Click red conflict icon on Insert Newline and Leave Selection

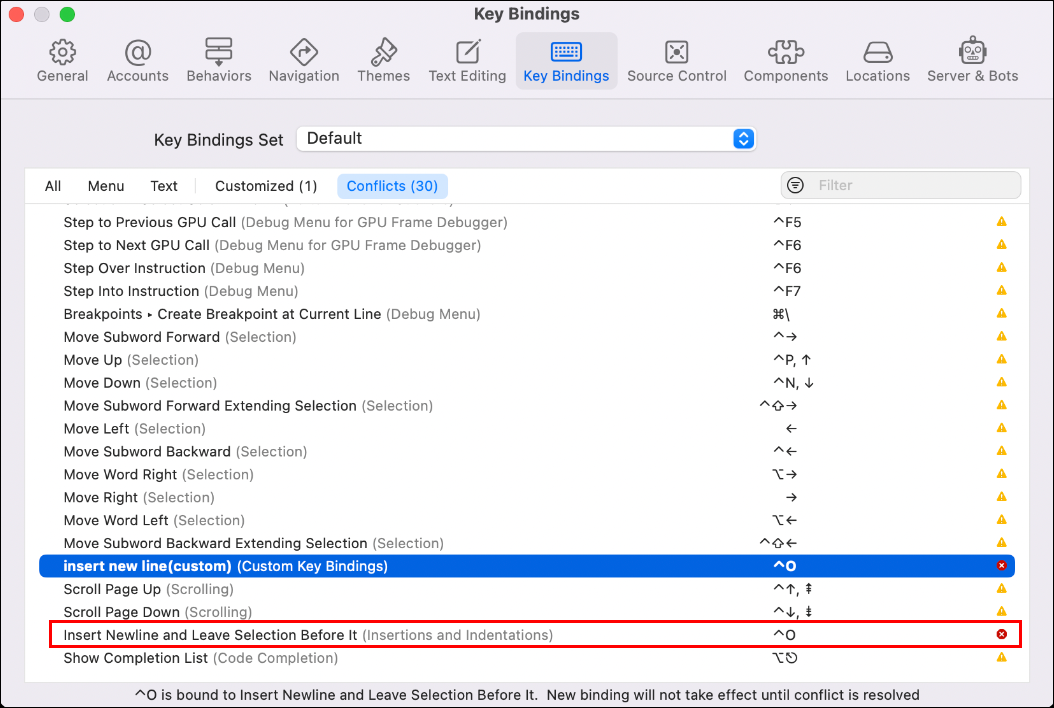1002,635
